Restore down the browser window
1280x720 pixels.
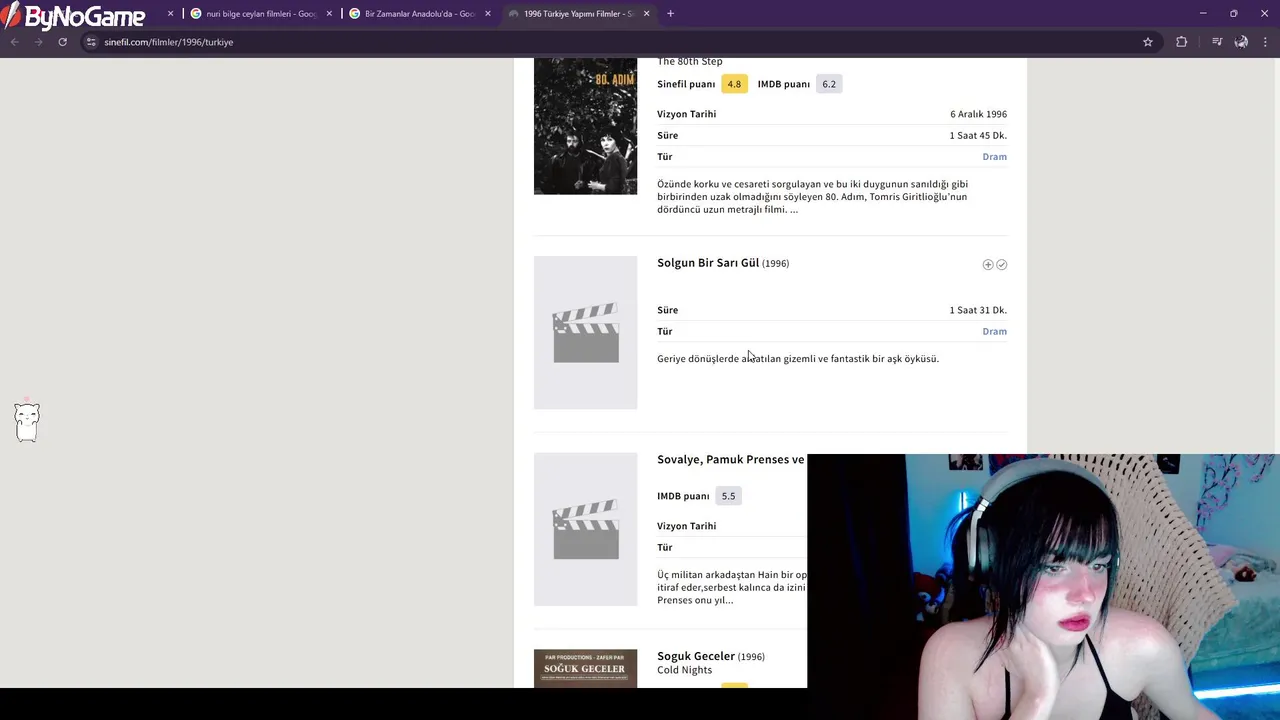click(x=1234, y=14)
